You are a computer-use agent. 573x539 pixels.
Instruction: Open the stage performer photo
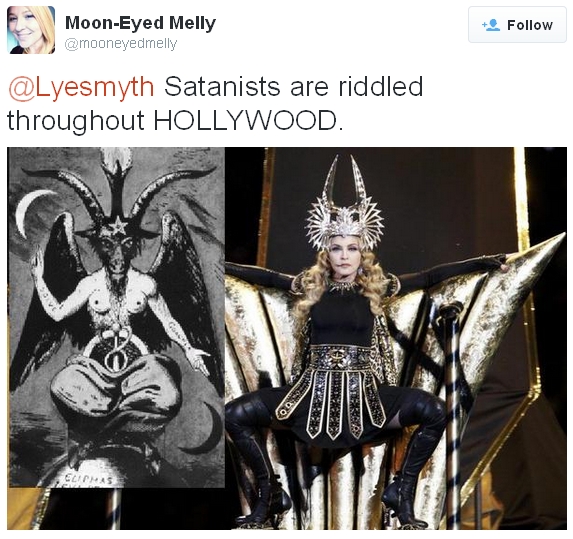pos(396,338)
